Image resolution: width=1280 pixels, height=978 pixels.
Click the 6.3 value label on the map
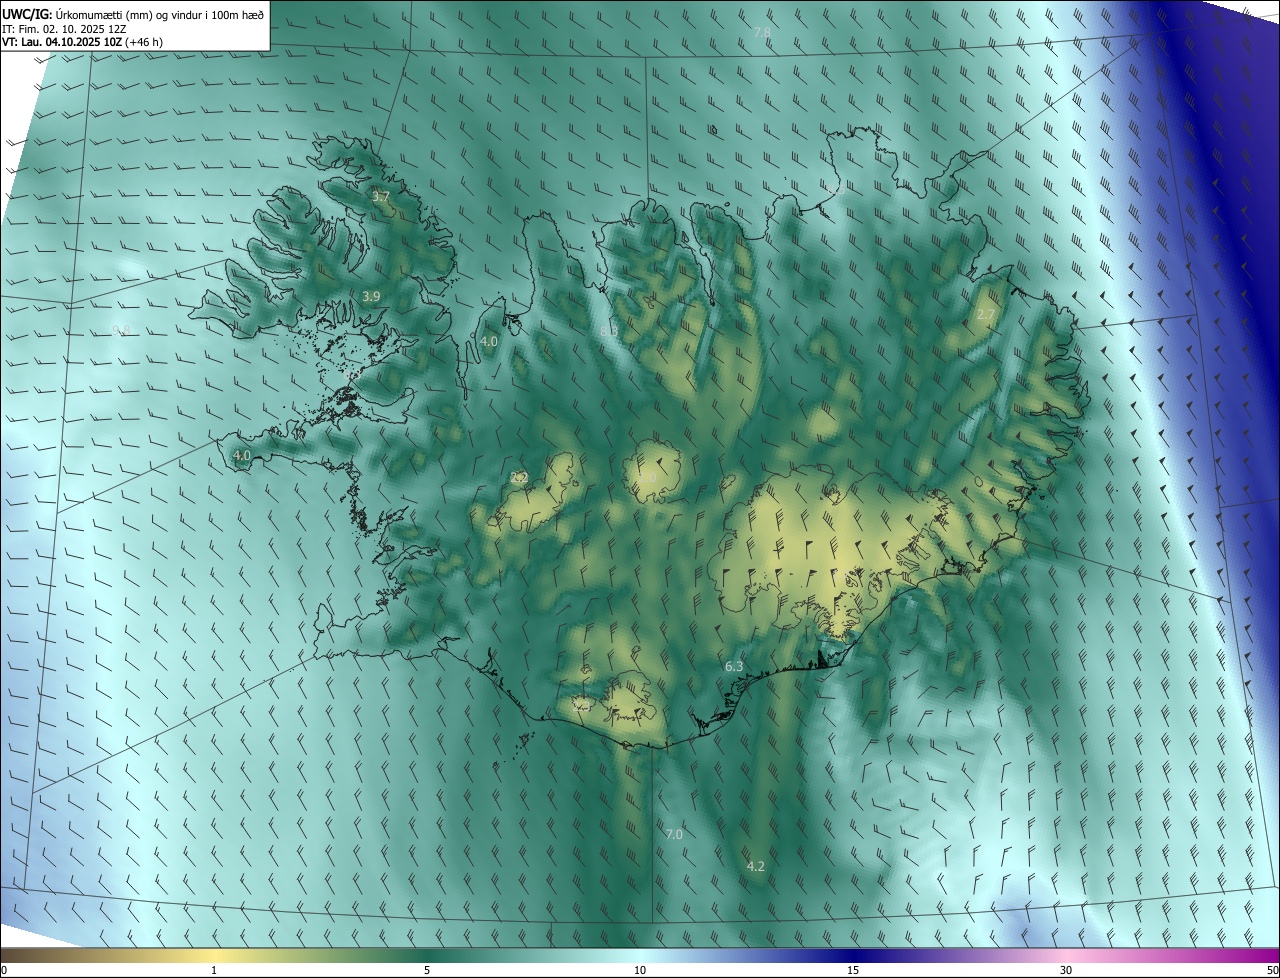coord(733,666)
